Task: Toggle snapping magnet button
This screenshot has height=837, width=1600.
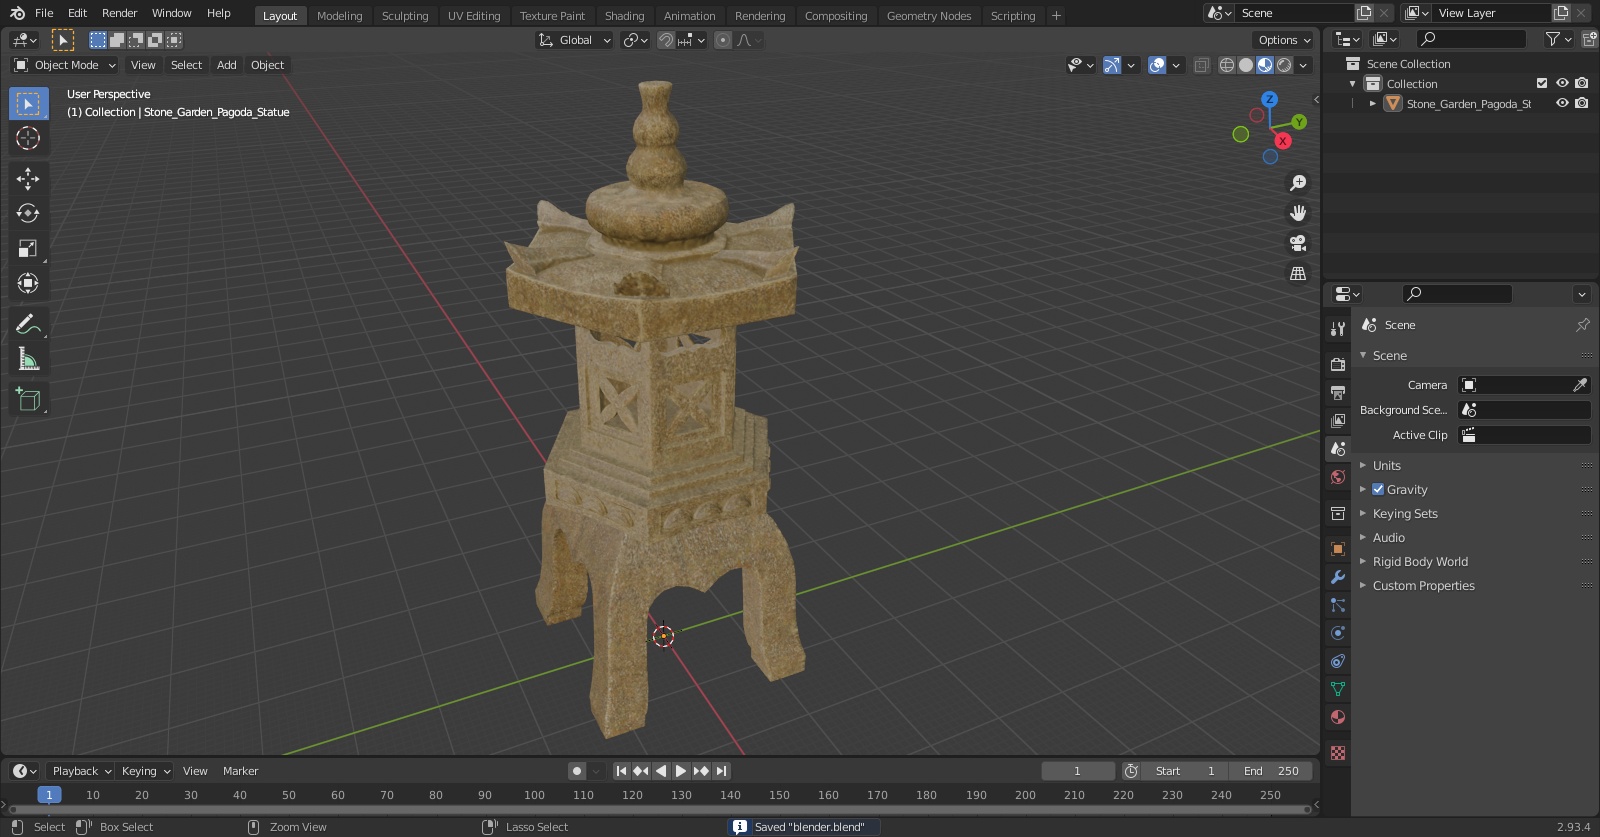Action: (x=665, y=40)
